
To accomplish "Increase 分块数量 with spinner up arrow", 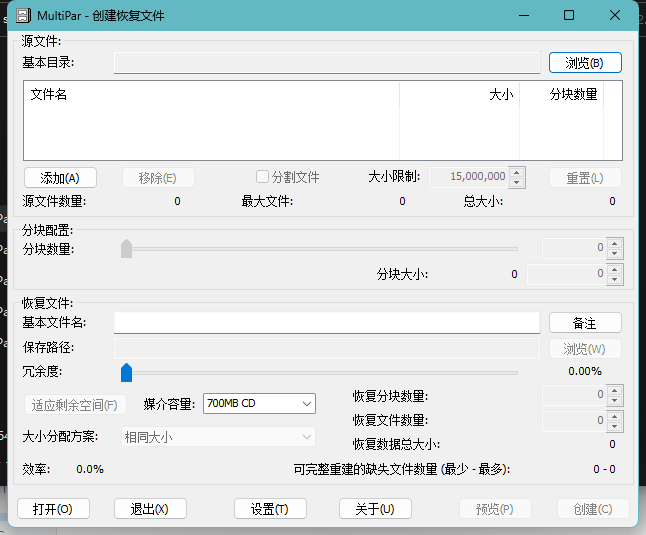I will point(615,243).
